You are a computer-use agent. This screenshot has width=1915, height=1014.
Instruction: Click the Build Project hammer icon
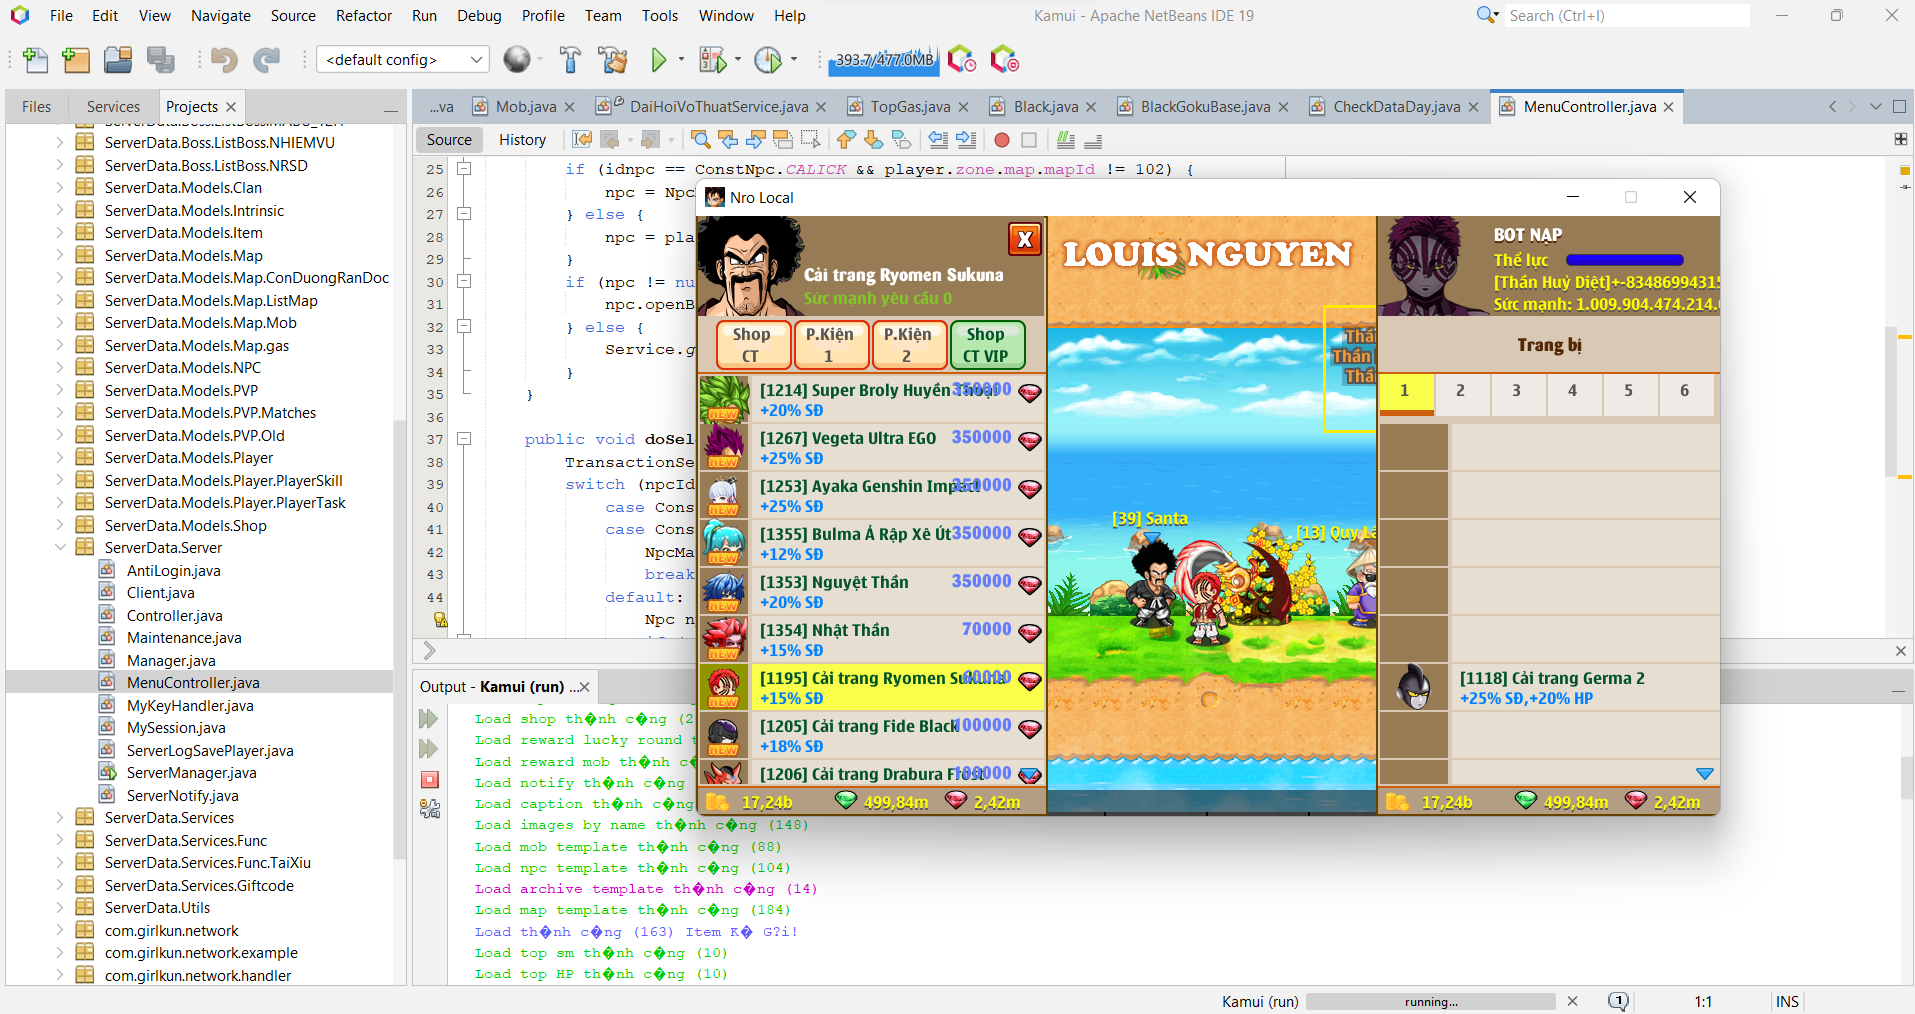click(570, 60)
